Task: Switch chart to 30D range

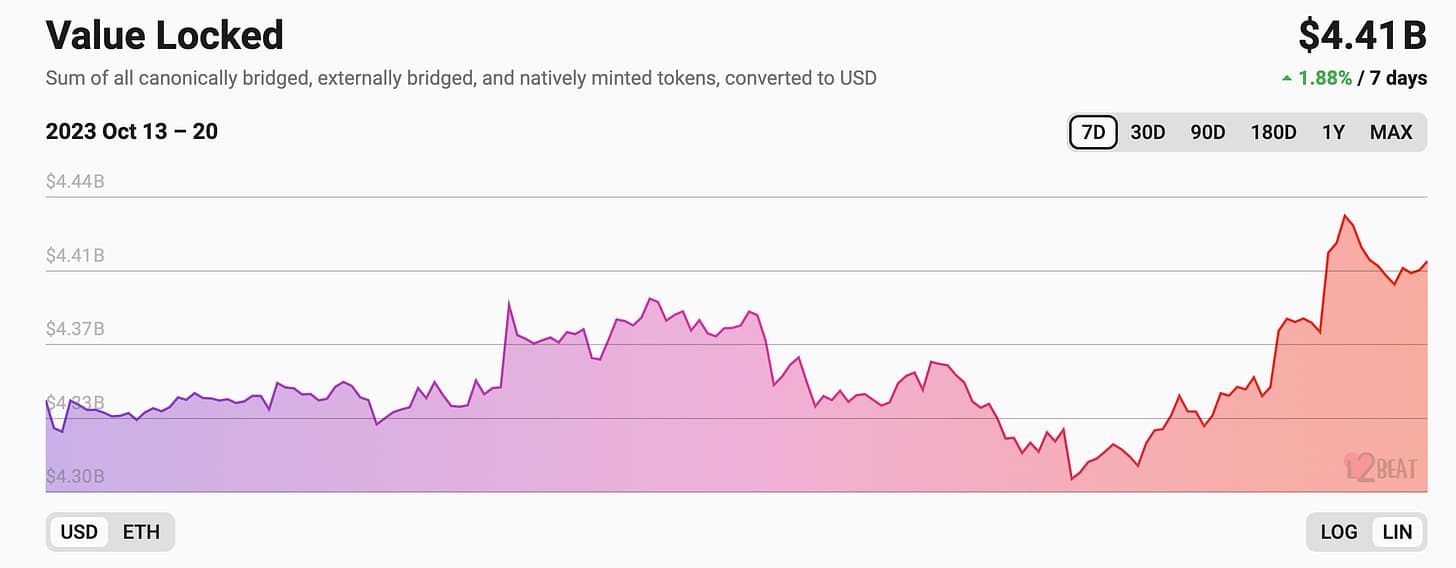Action: coord(1148,132)
